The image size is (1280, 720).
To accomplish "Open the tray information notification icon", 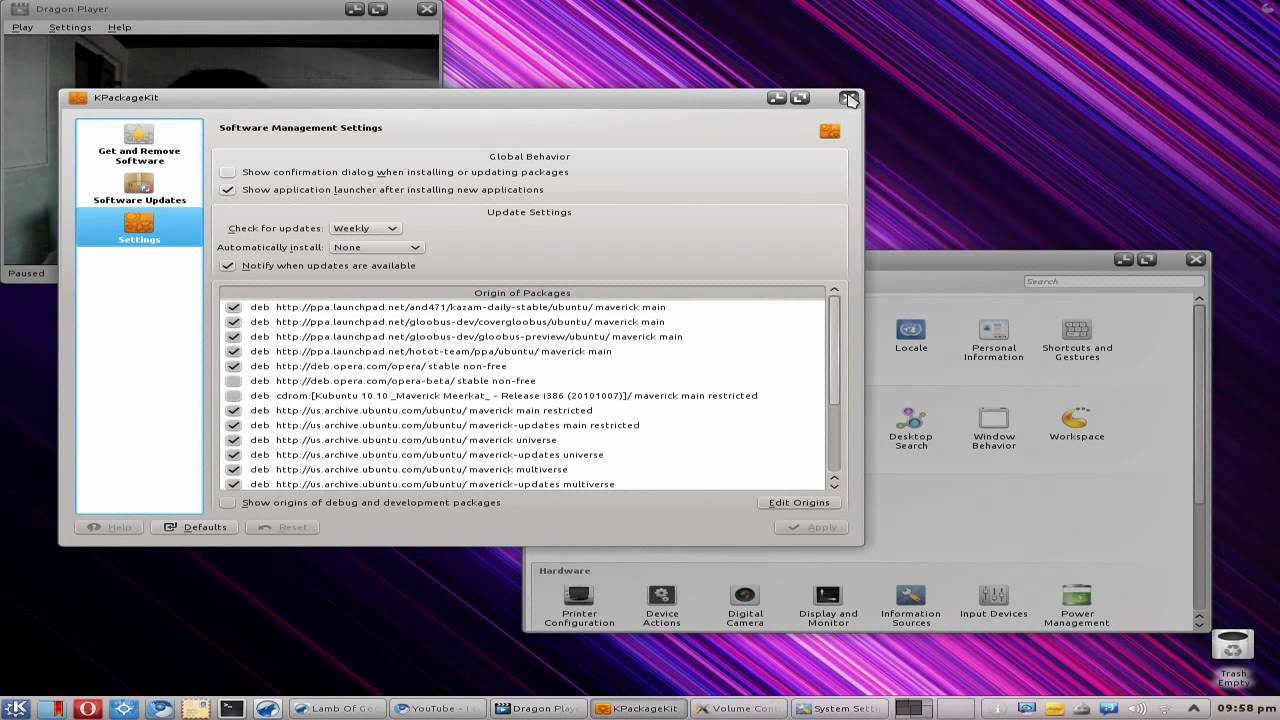I will [998, 709].
